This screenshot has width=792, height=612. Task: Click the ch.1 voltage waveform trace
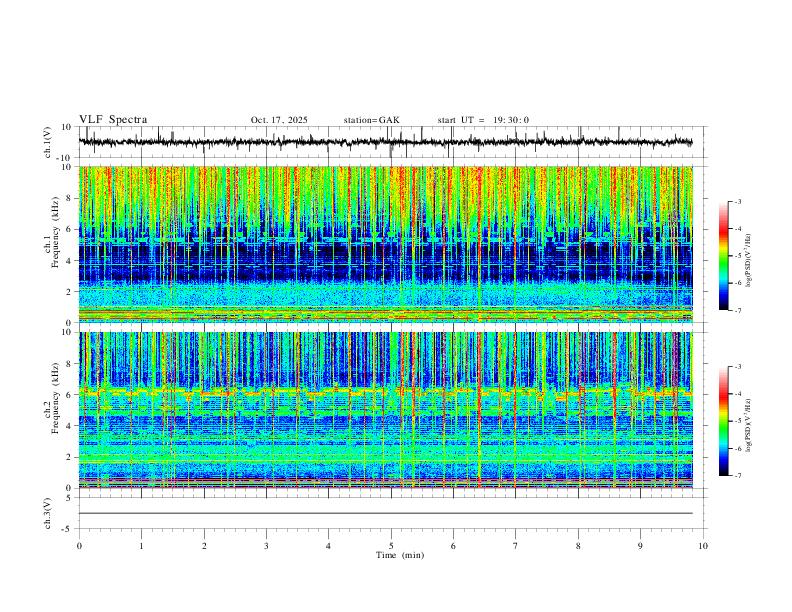click(x=385, y=142)
